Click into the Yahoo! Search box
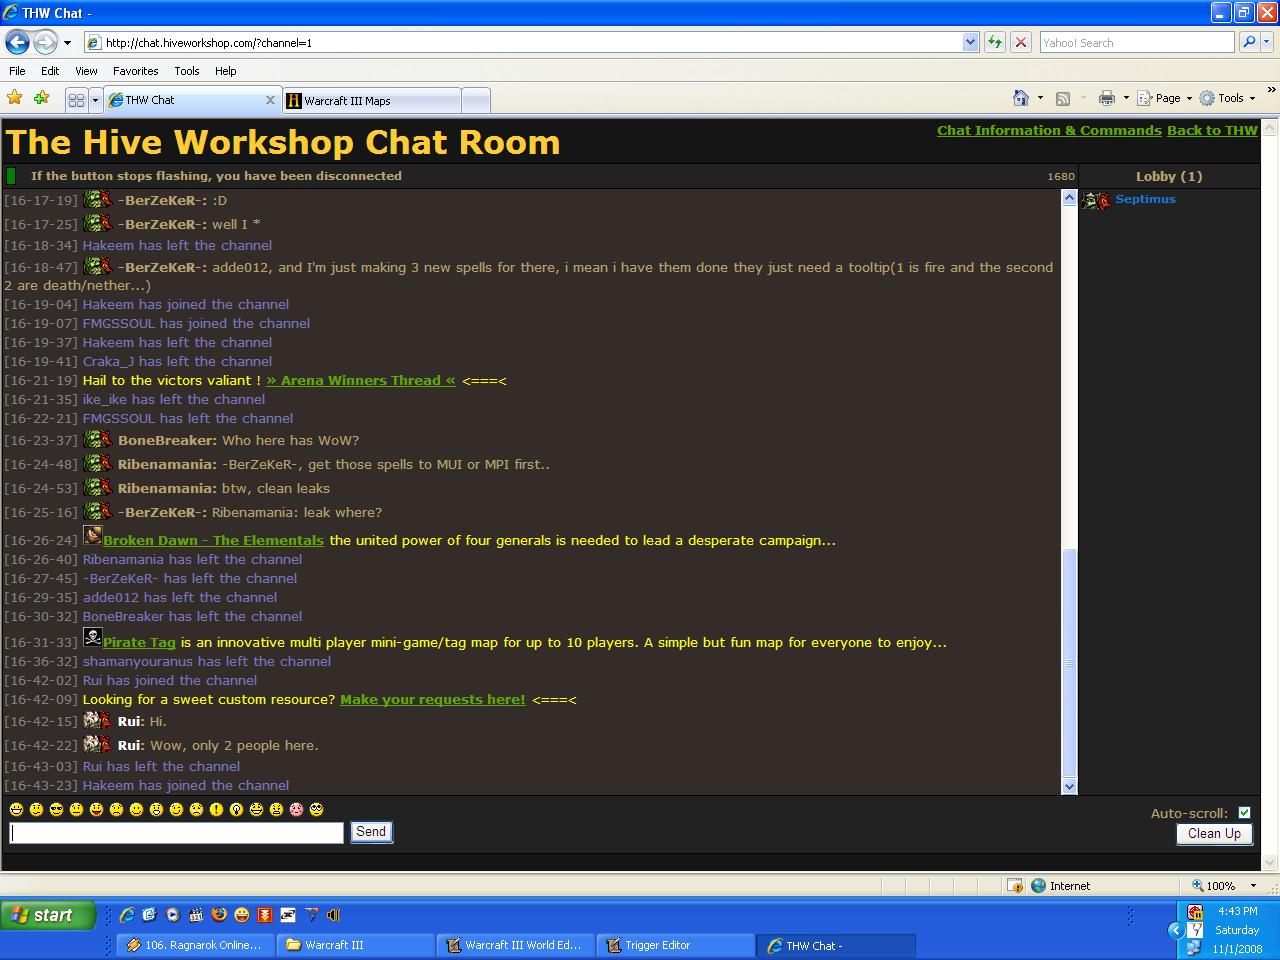Image resolution: width=1280 pixels, height=960 pixels. coord(1136,42)
